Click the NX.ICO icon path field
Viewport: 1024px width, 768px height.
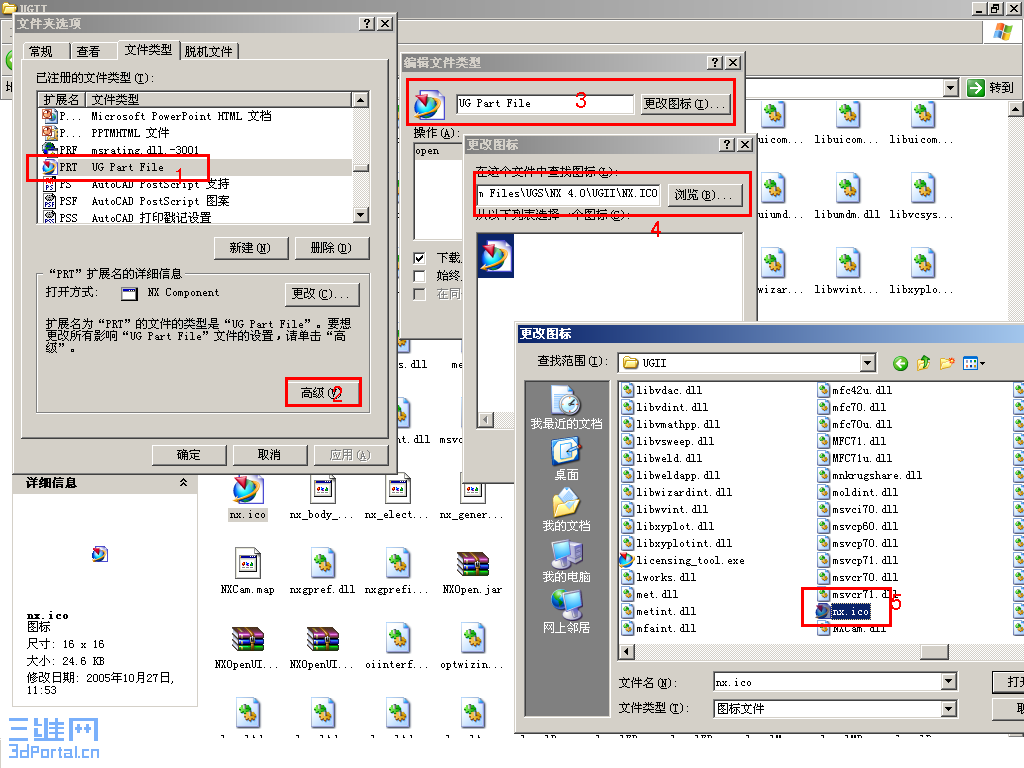pyautogui.click(x=568, y=194)
